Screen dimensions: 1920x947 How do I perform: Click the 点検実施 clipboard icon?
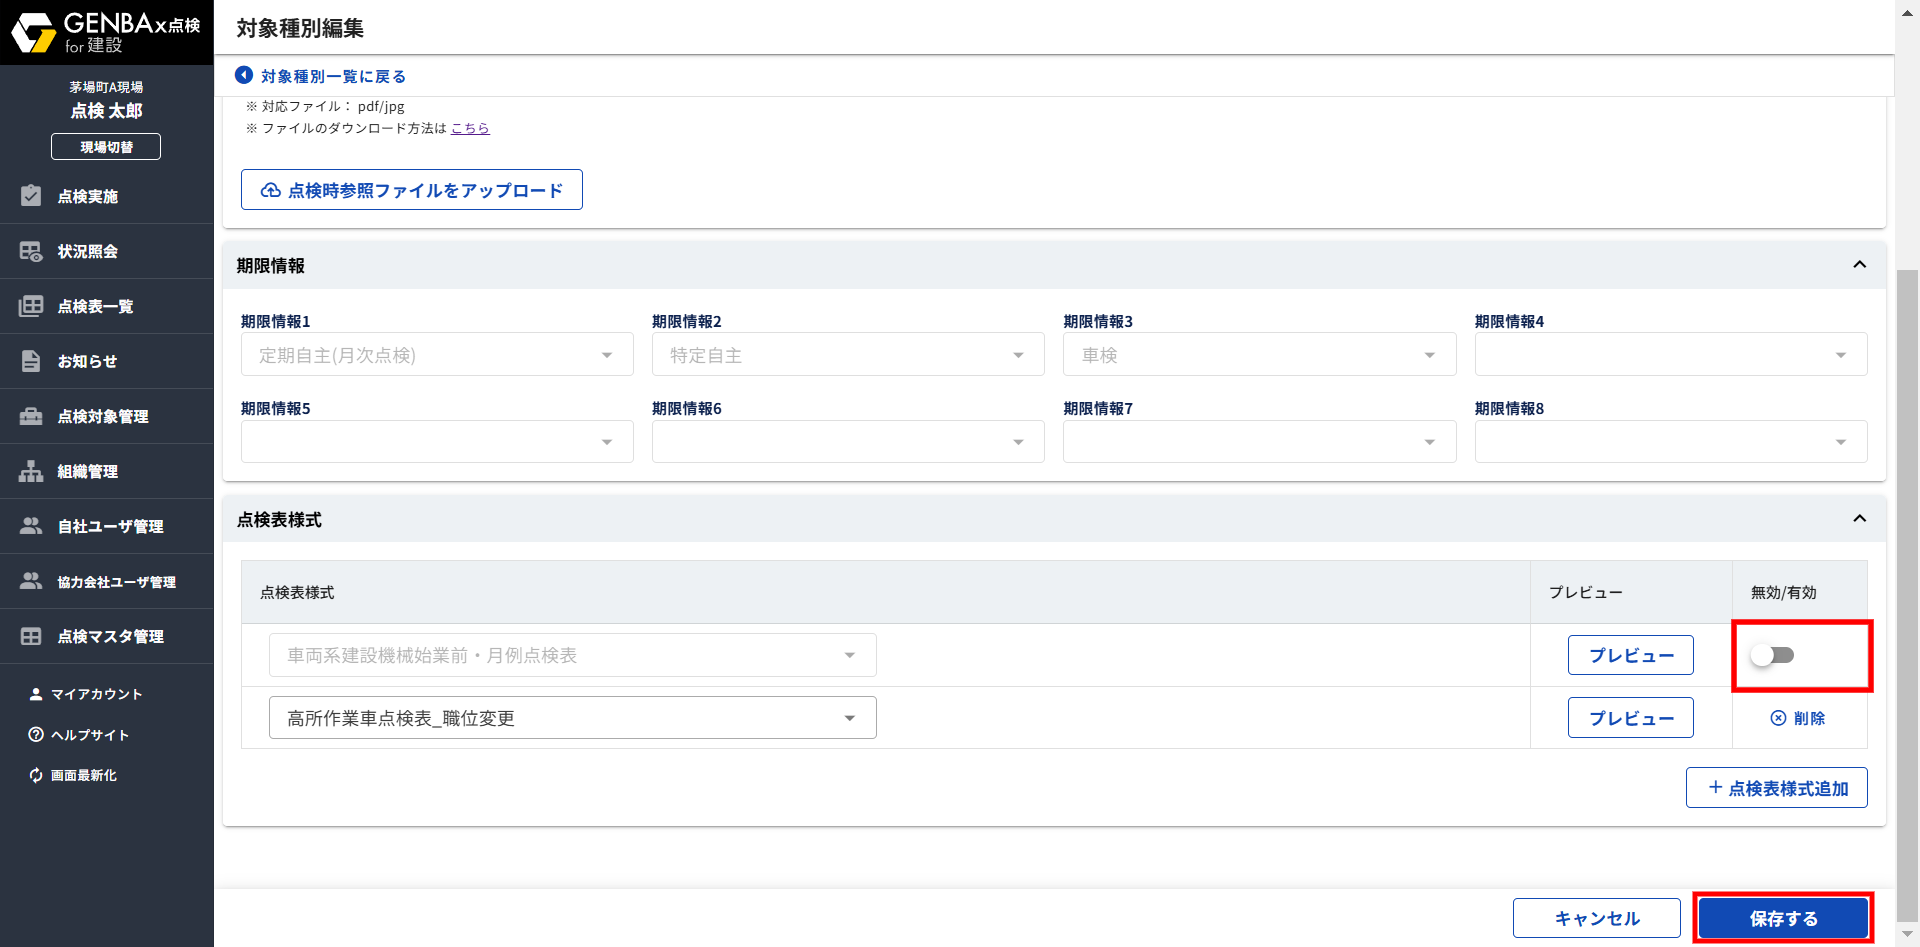(31, 196)
